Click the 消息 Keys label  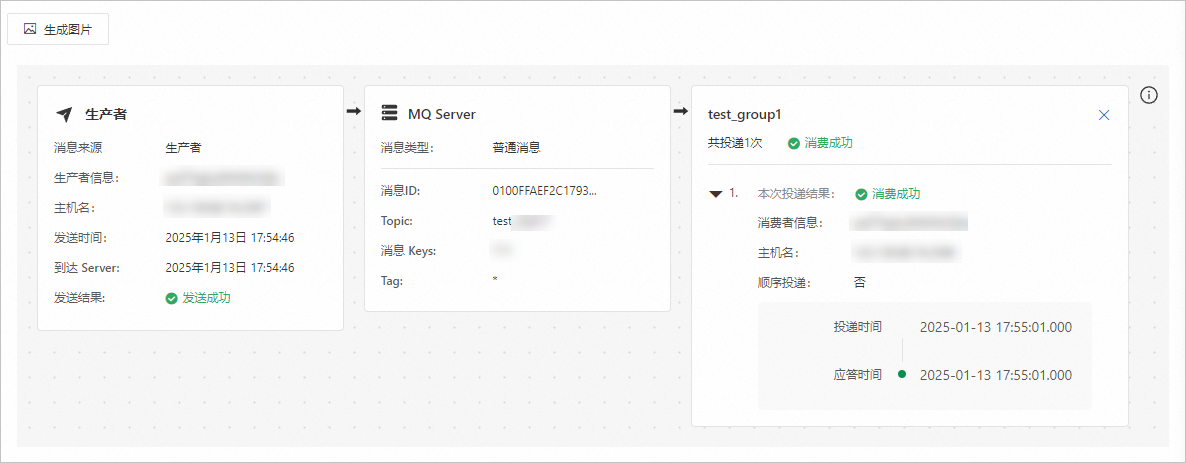coord(409,251)
